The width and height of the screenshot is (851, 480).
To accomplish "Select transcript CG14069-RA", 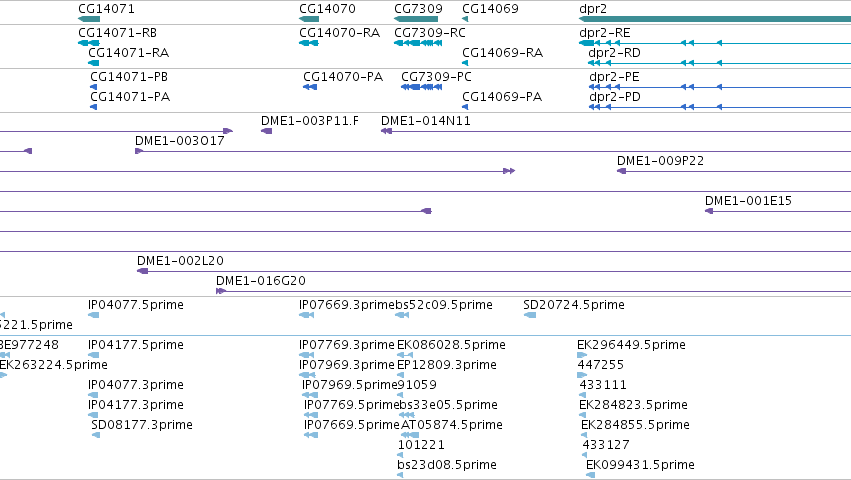I will (x=503, y=53).
